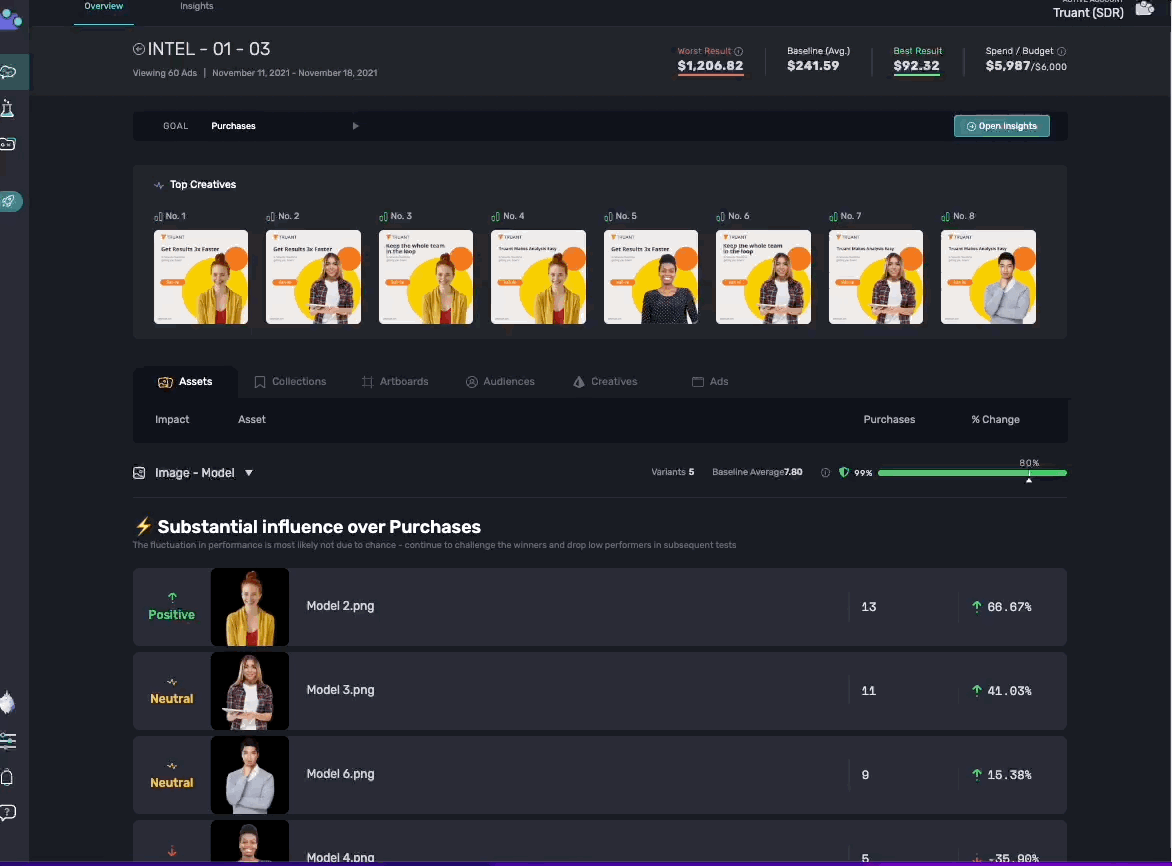Click info icon next to Spend / Budget
The image size is (1172, 866).
point(1061,51)
